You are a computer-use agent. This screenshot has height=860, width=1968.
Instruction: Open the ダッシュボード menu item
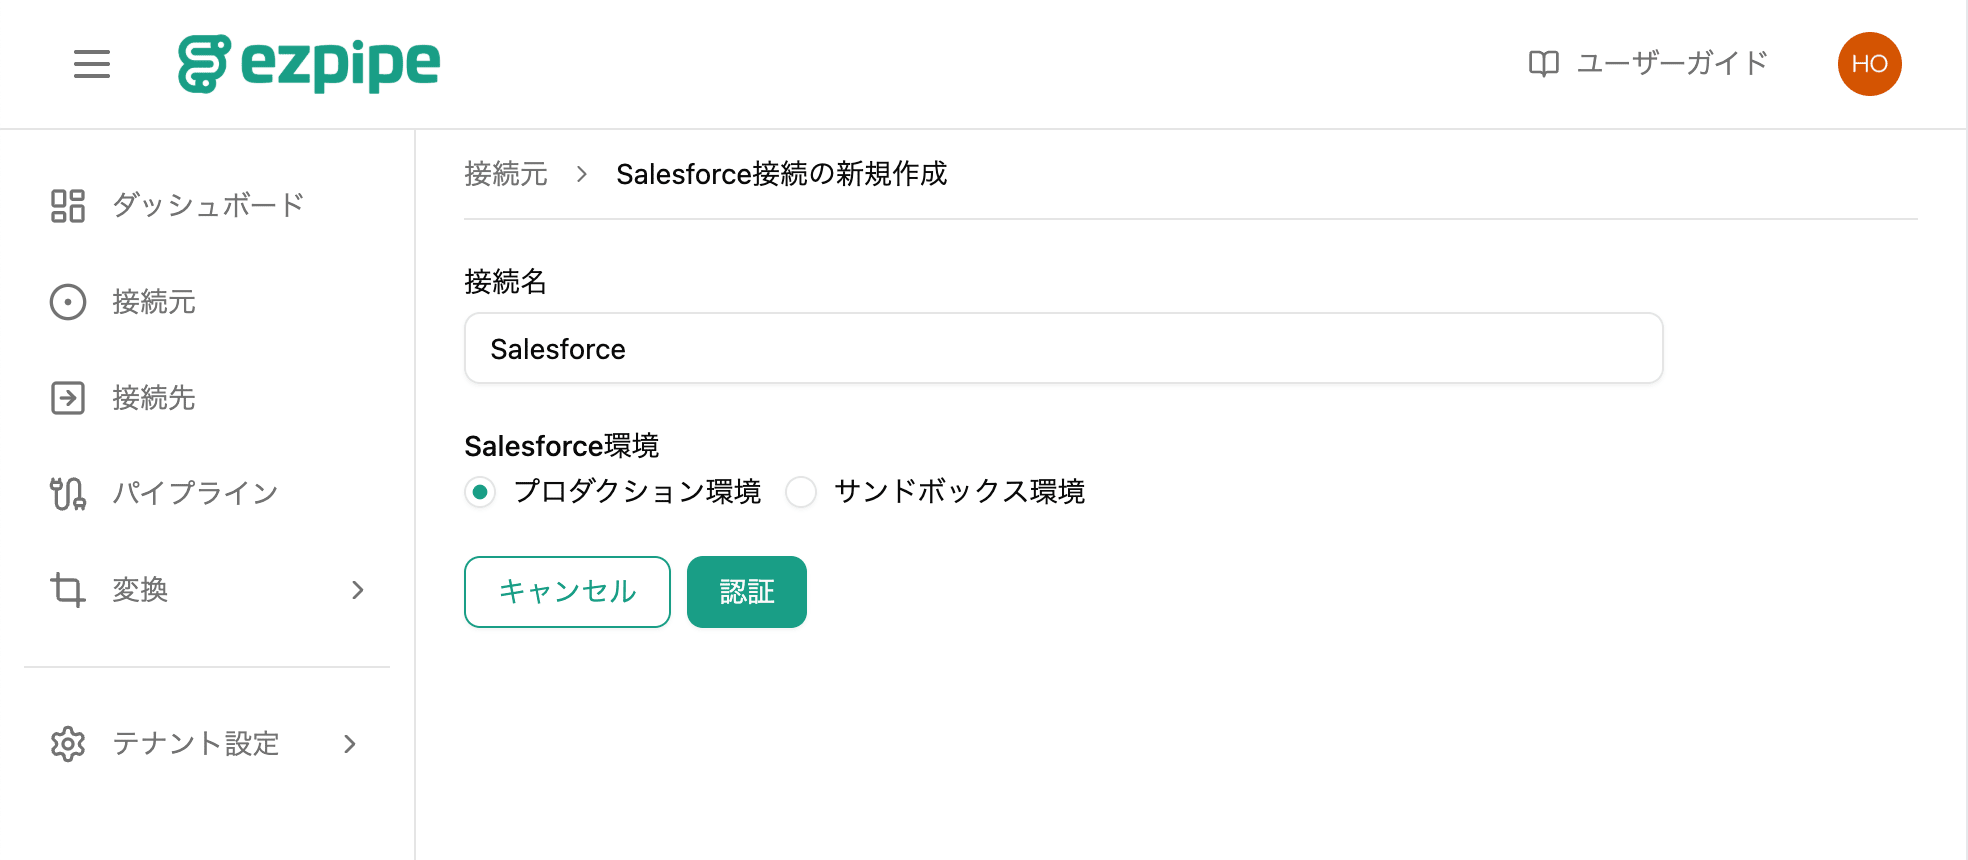(x=207, y=206)
